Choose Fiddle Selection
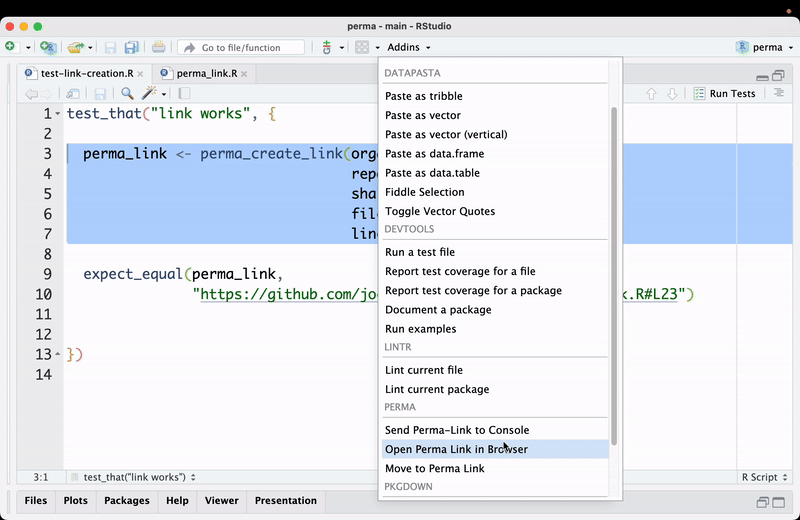800x520 pixels. coord(424,192)
